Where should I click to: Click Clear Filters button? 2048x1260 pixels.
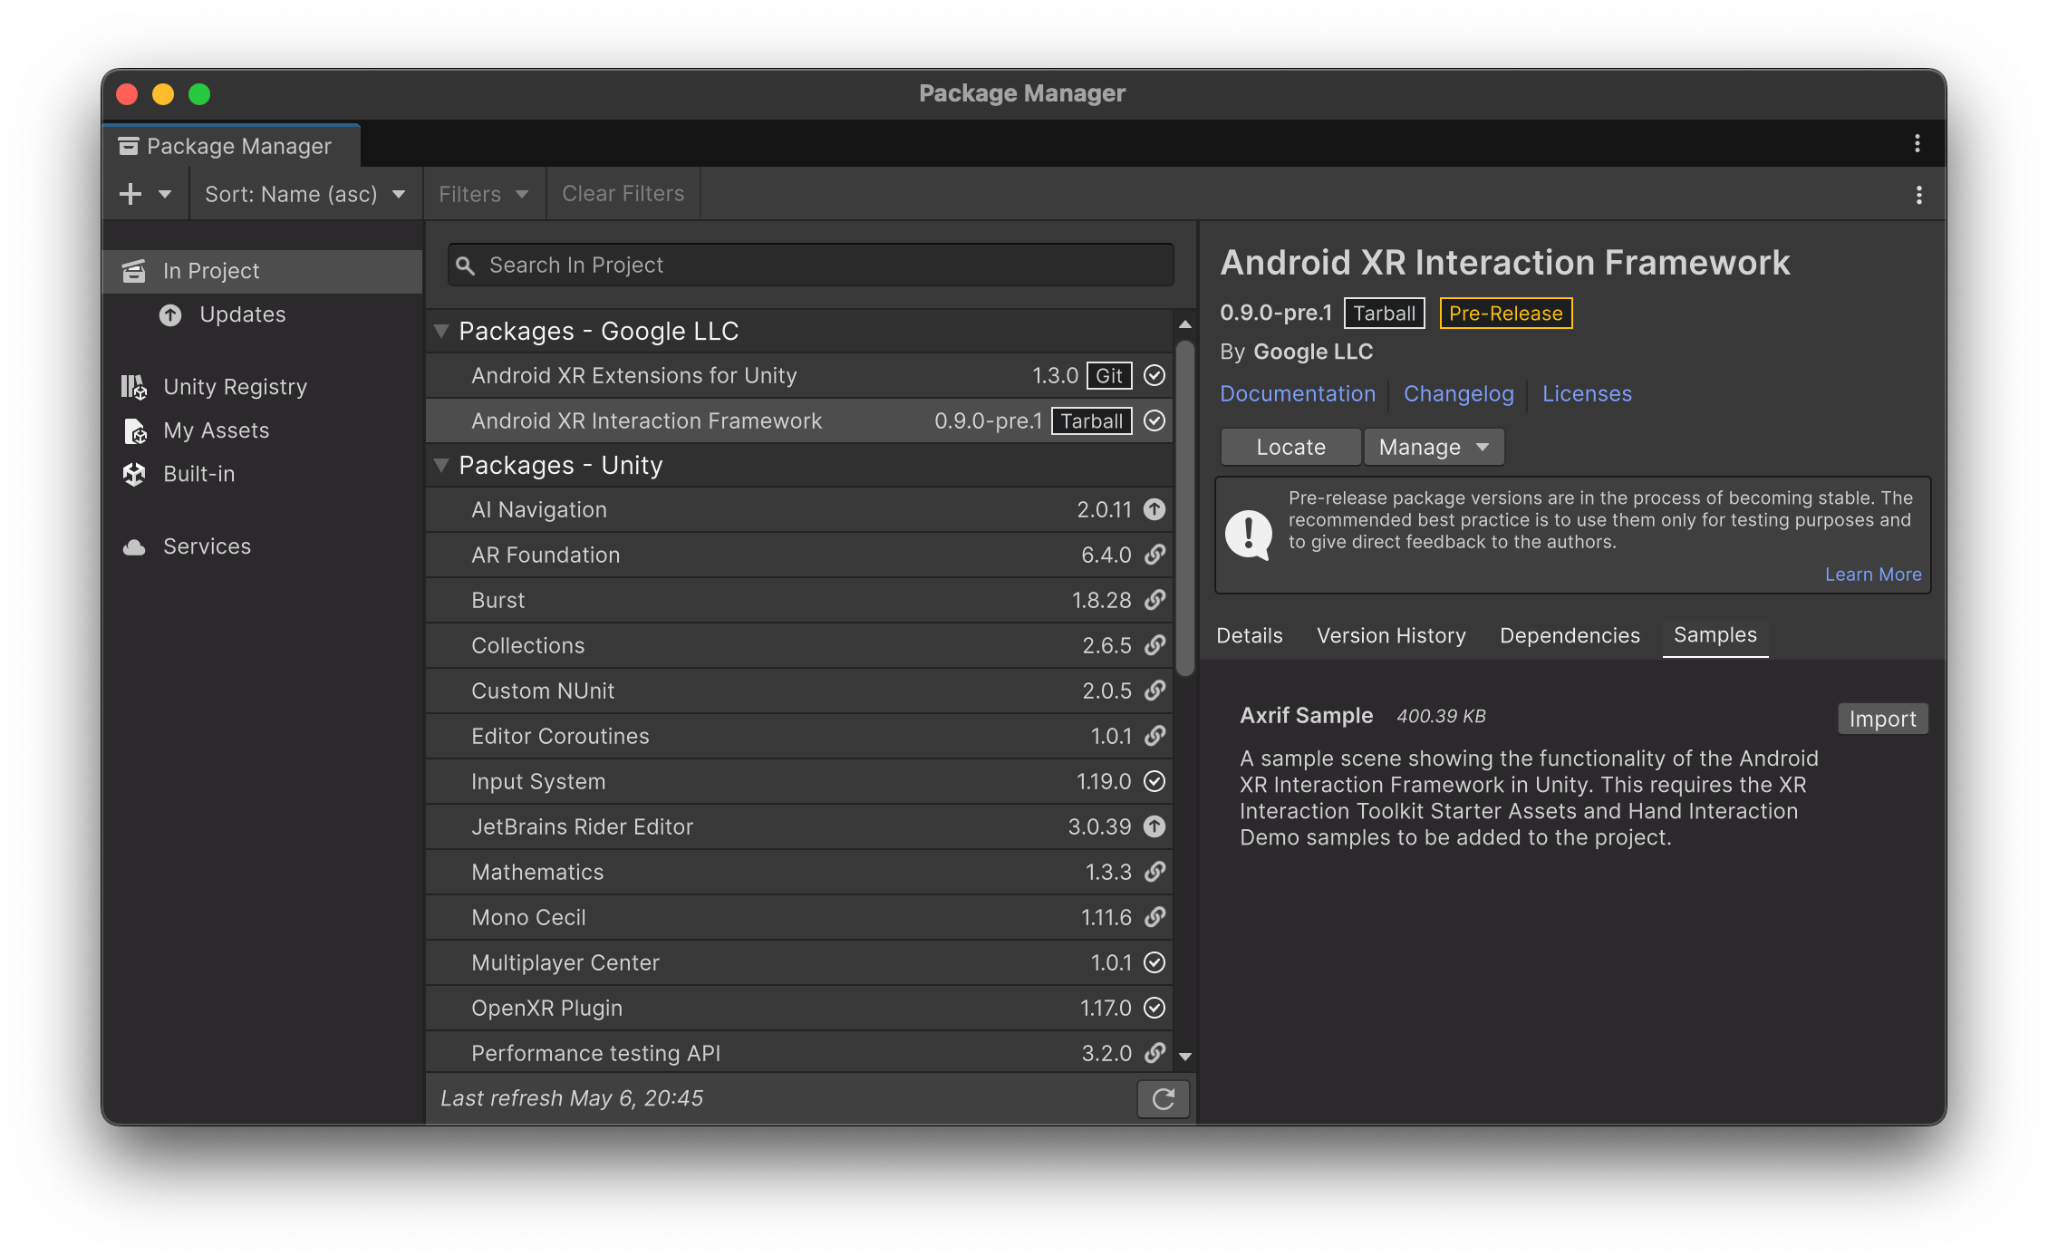[x=623, y=194]
